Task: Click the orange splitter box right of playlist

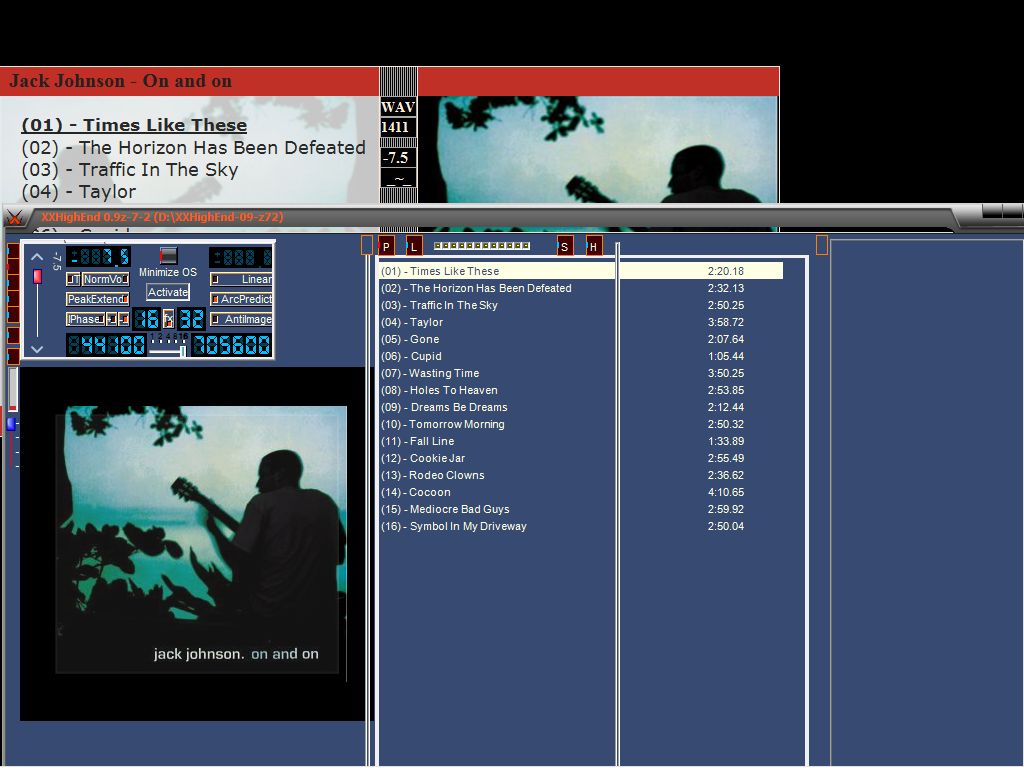Action: pos(822,245)
